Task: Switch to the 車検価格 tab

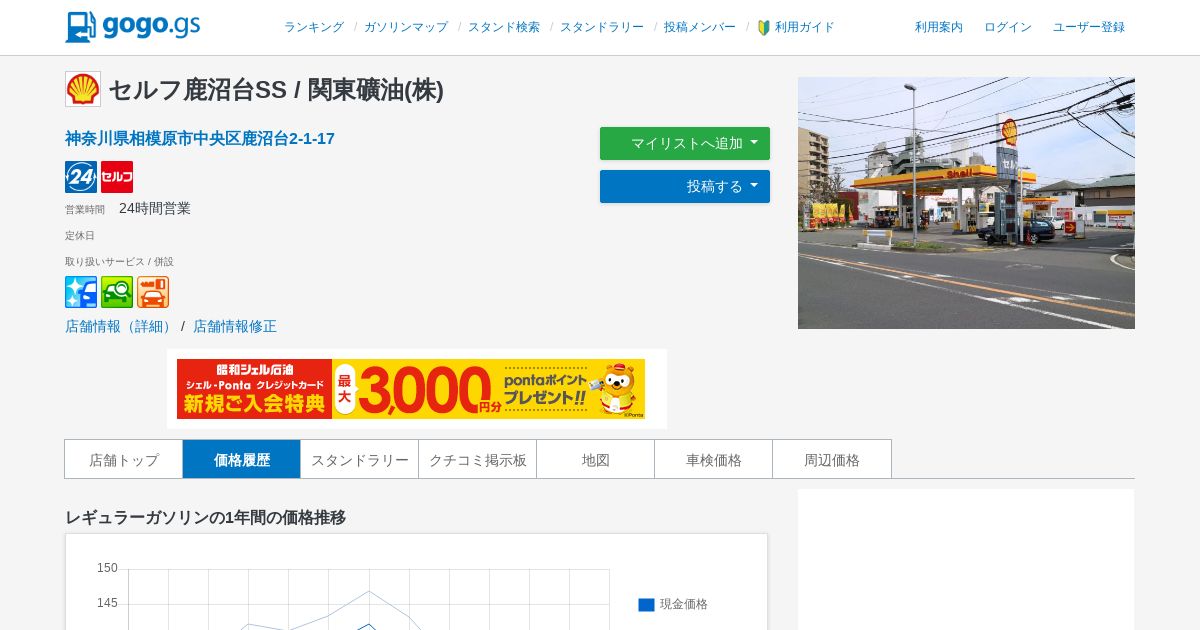Action: (714, 459)
